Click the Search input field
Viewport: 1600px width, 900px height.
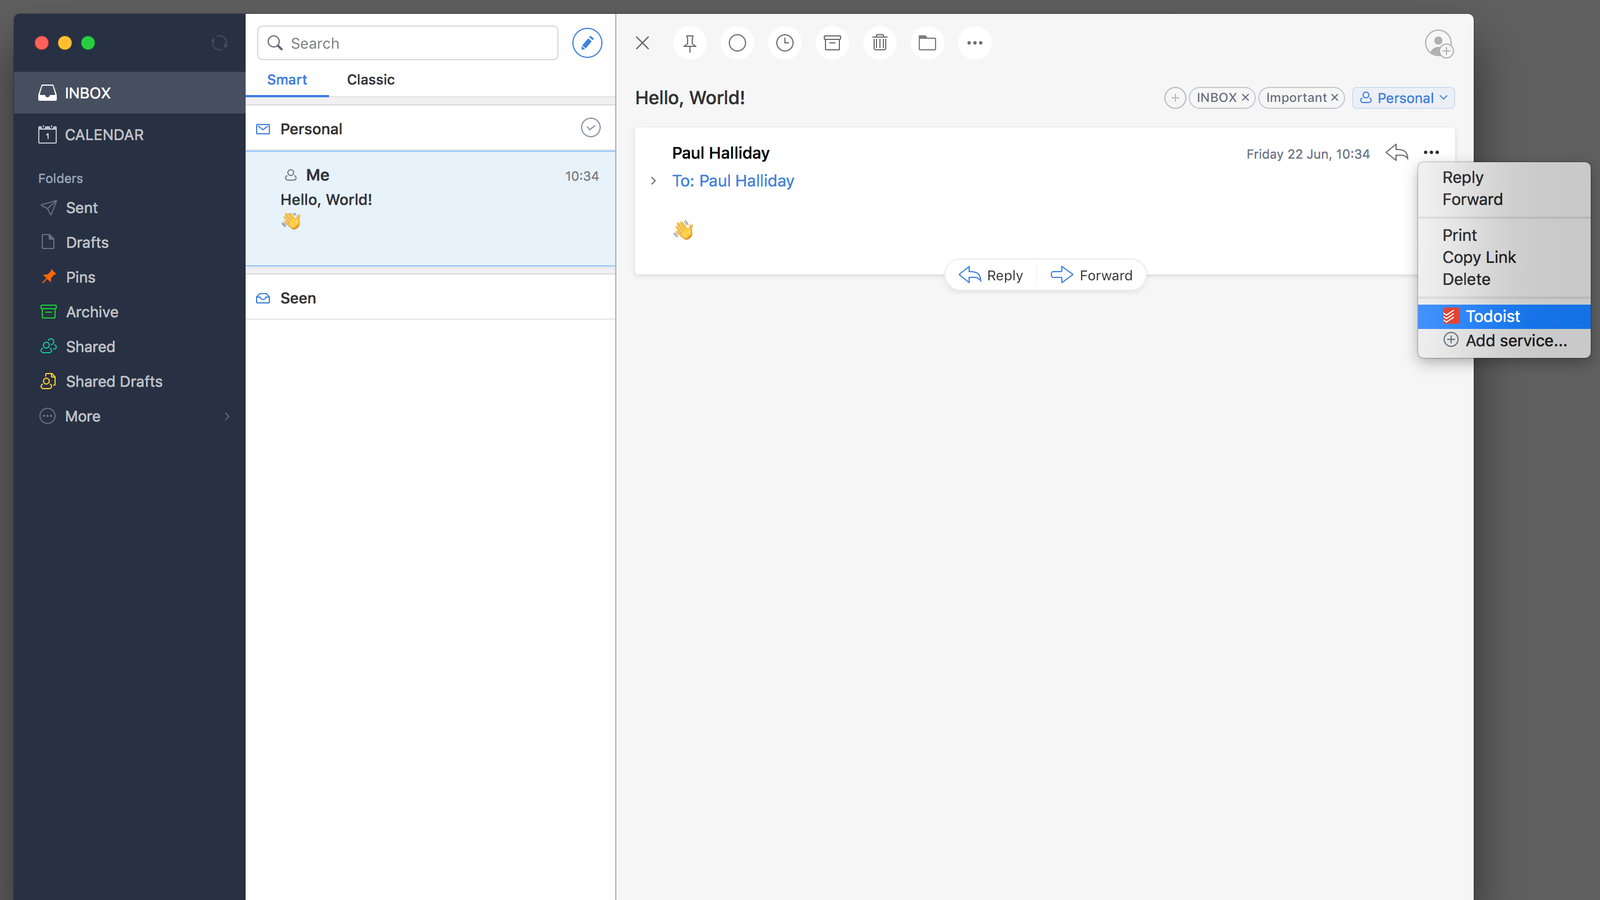pyautogui.click(x=408, y=43)
